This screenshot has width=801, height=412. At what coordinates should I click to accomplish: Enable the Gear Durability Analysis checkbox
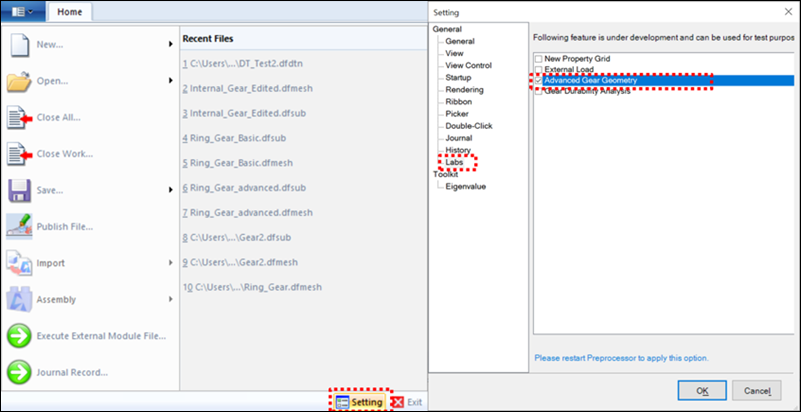(538, 91)
